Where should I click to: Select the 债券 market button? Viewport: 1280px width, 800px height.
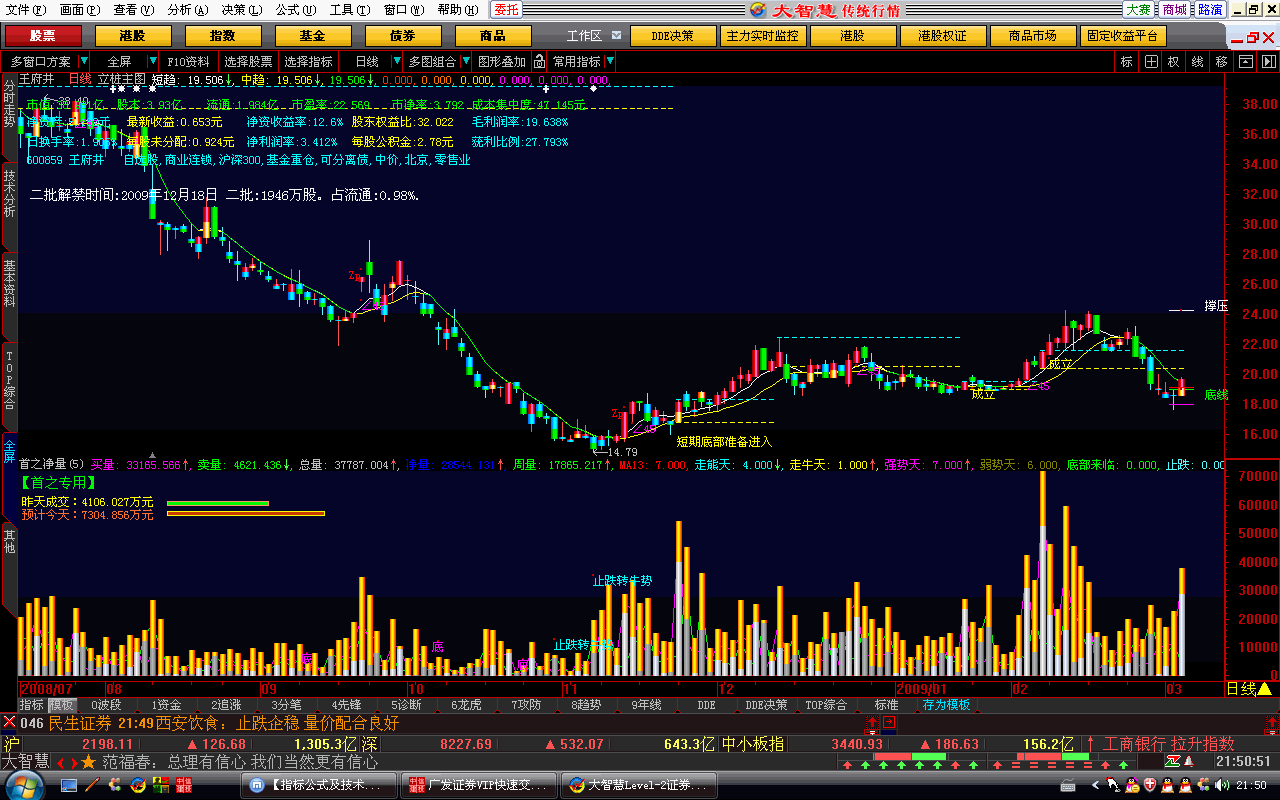[403, 36]
